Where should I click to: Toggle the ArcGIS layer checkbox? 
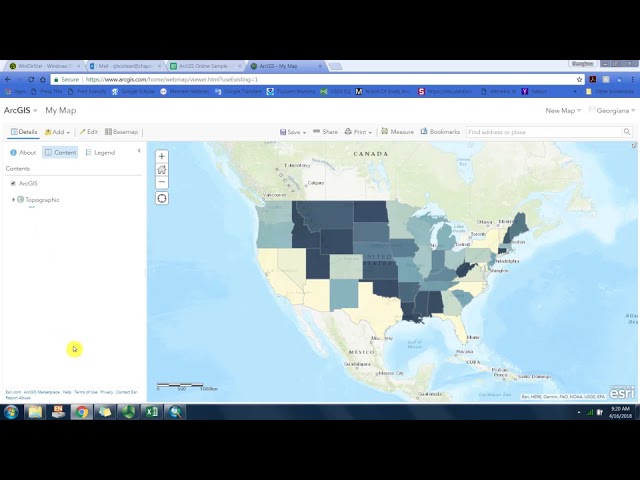pyautogui.click(x=13, y=183)
